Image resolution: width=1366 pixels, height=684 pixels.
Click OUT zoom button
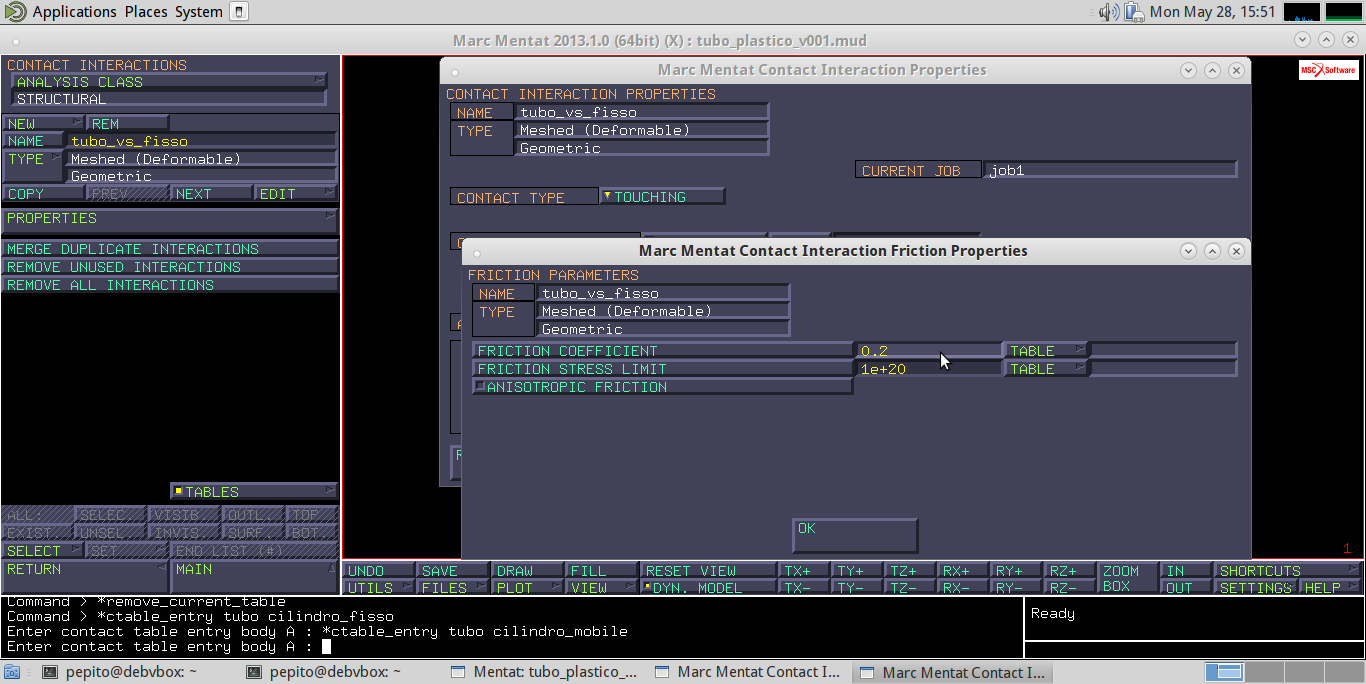coord(1185,588)
